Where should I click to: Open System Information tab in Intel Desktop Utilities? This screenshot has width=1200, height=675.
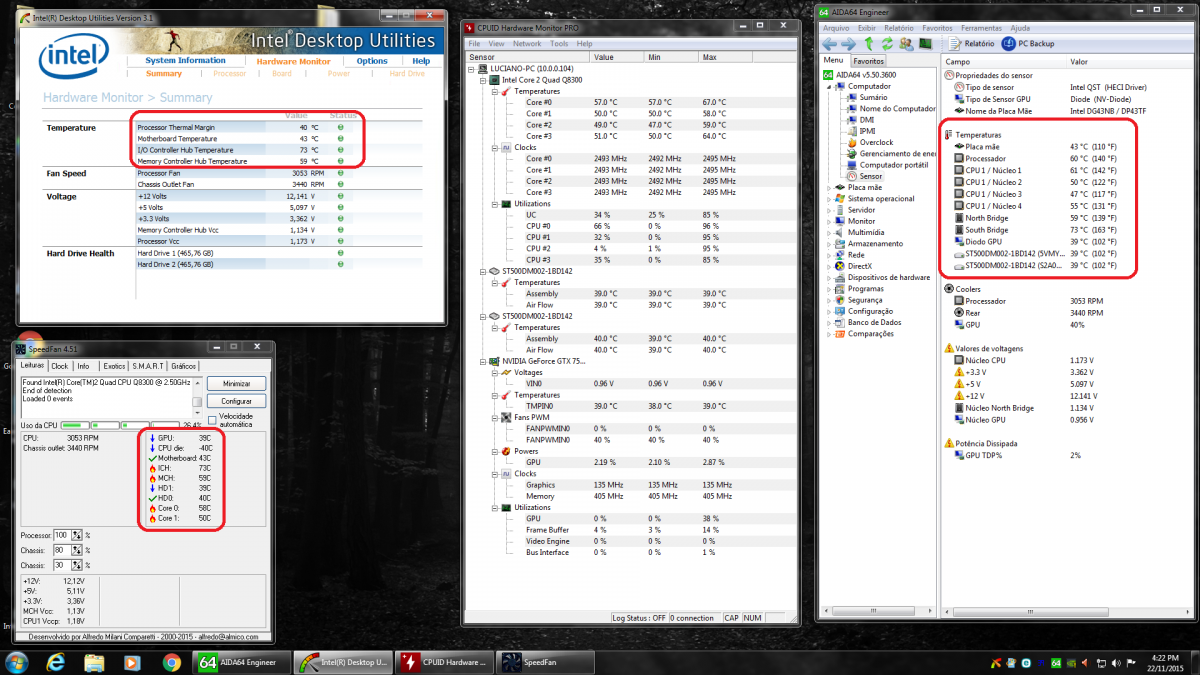(186, 60)
